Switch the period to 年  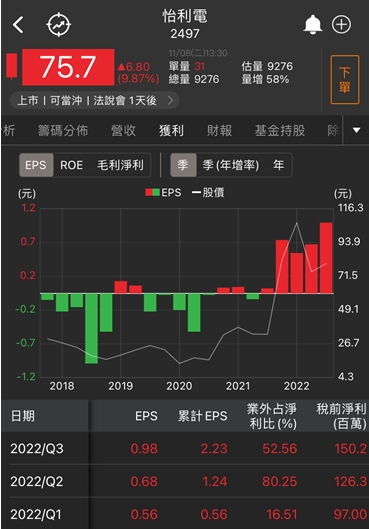(278, 165)
